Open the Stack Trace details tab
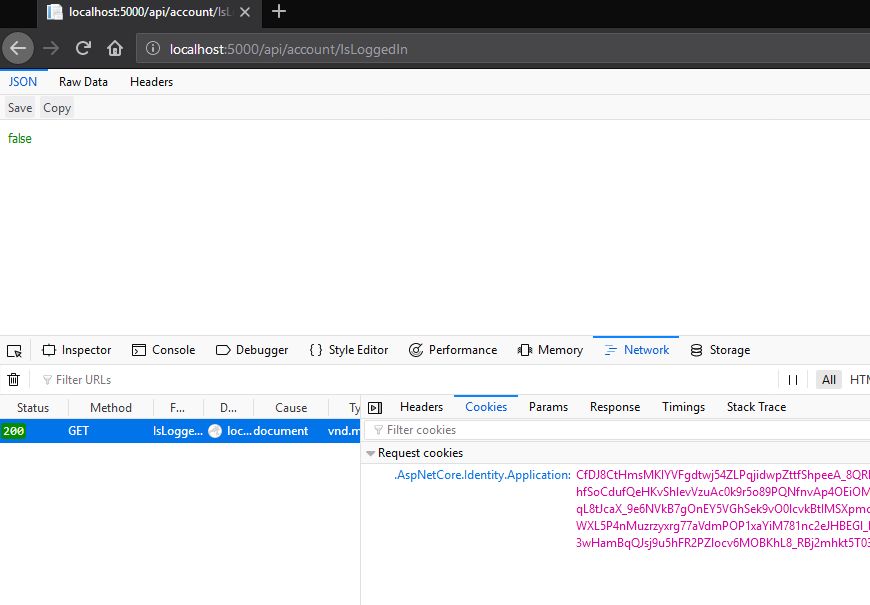 point(756,407)
